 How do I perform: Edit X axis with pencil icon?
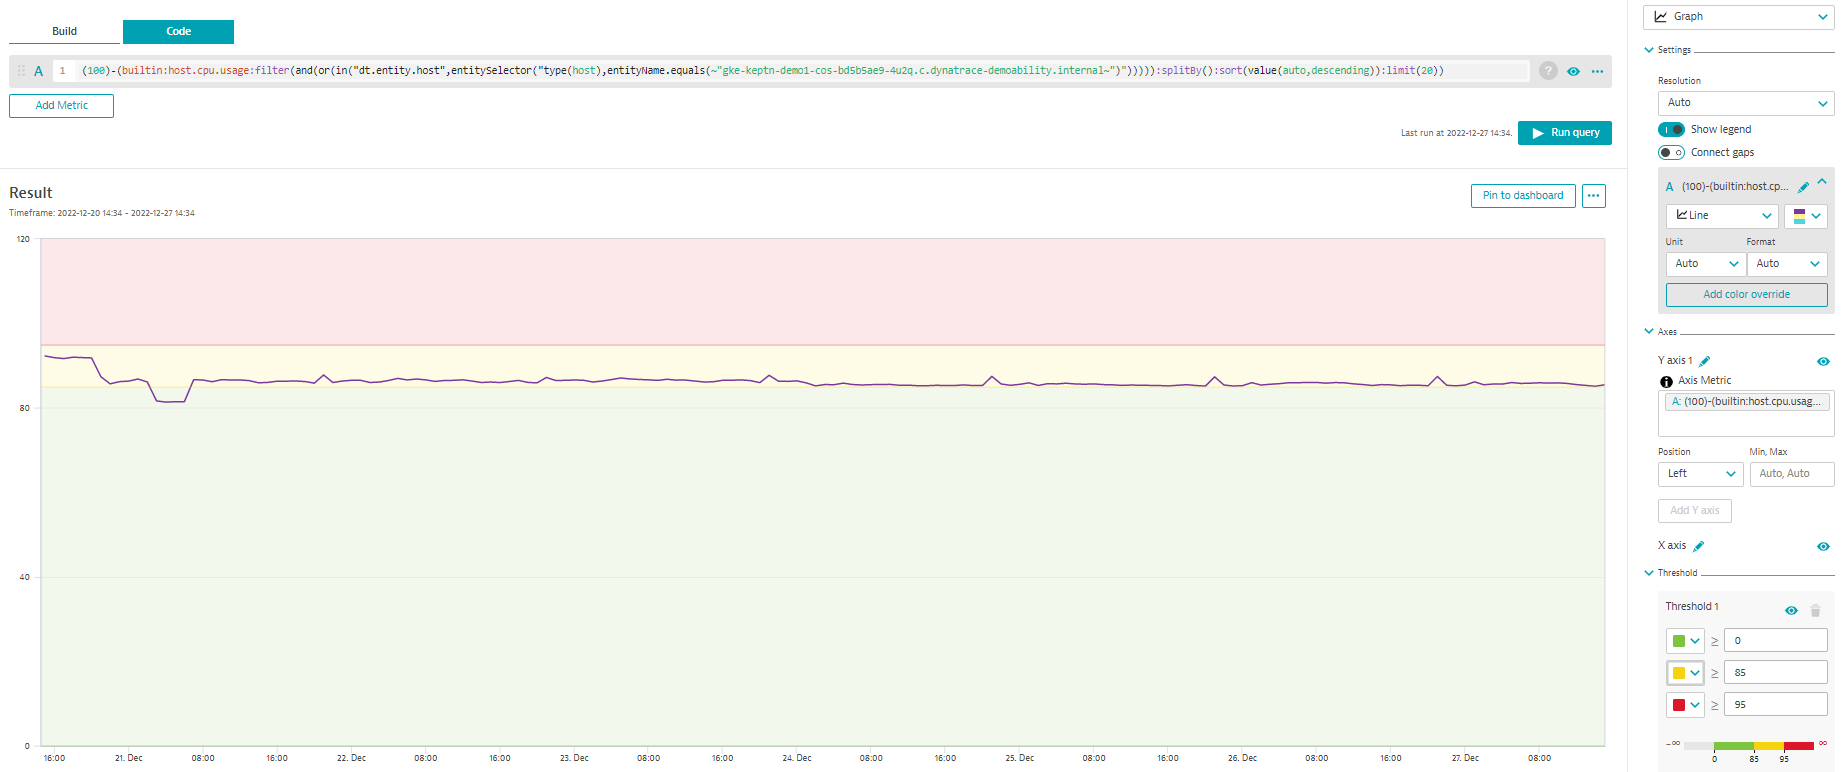point(1698,547)
